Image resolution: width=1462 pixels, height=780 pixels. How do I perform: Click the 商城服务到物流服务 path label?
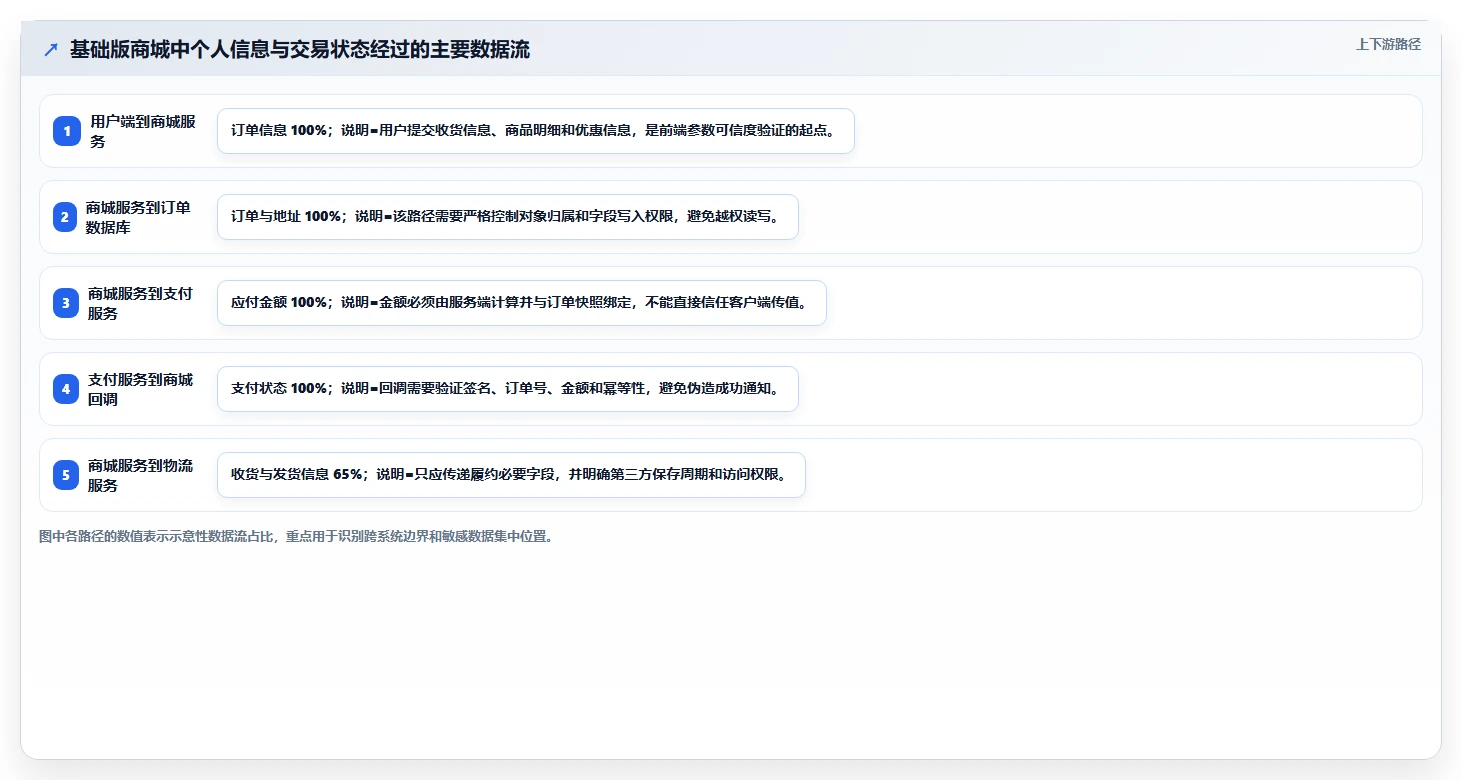tap(140, 475)
